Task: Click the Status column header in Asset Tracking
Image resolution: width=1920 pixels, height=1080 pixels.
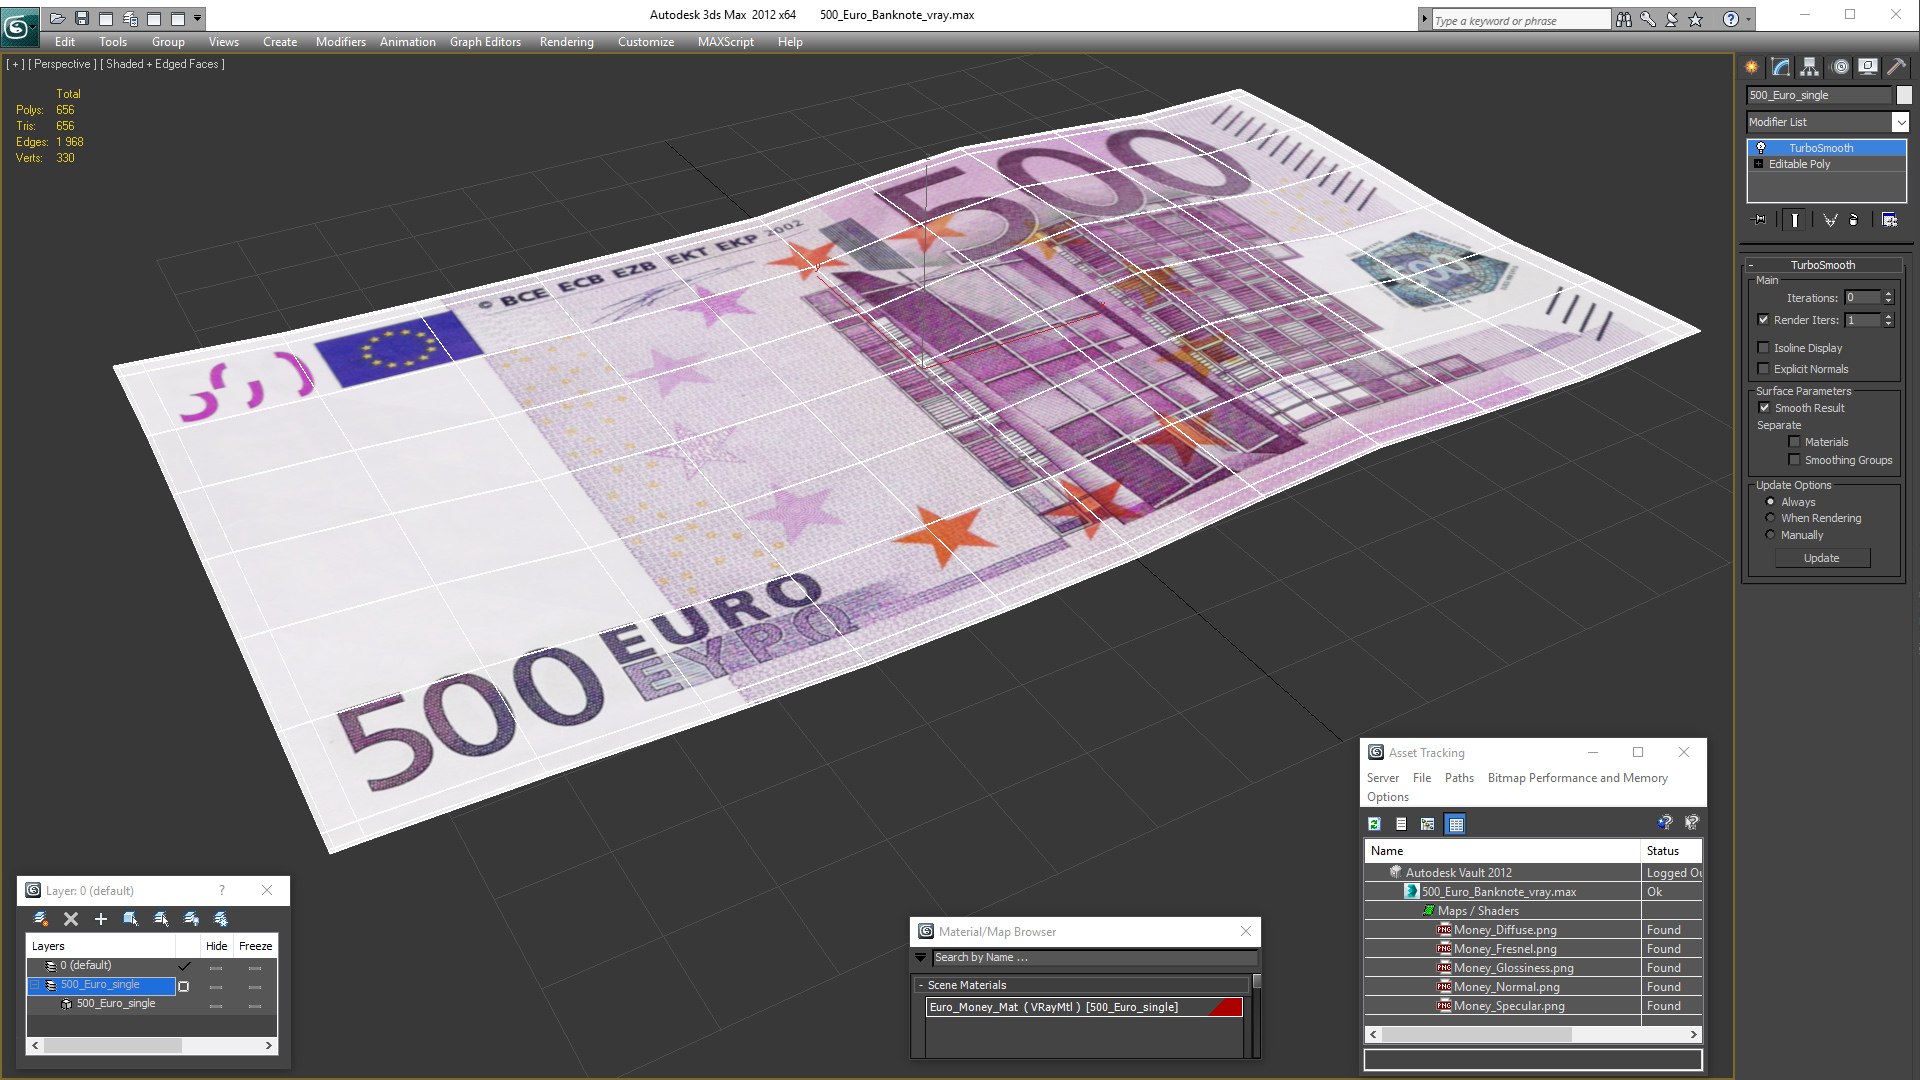Action: click(x=1671, y=851)
